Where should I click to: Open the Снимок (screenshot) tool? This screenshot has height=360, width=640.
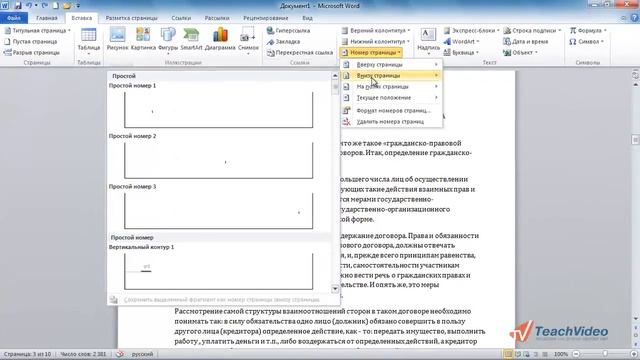pyautogui.click(x=248, y=41)
